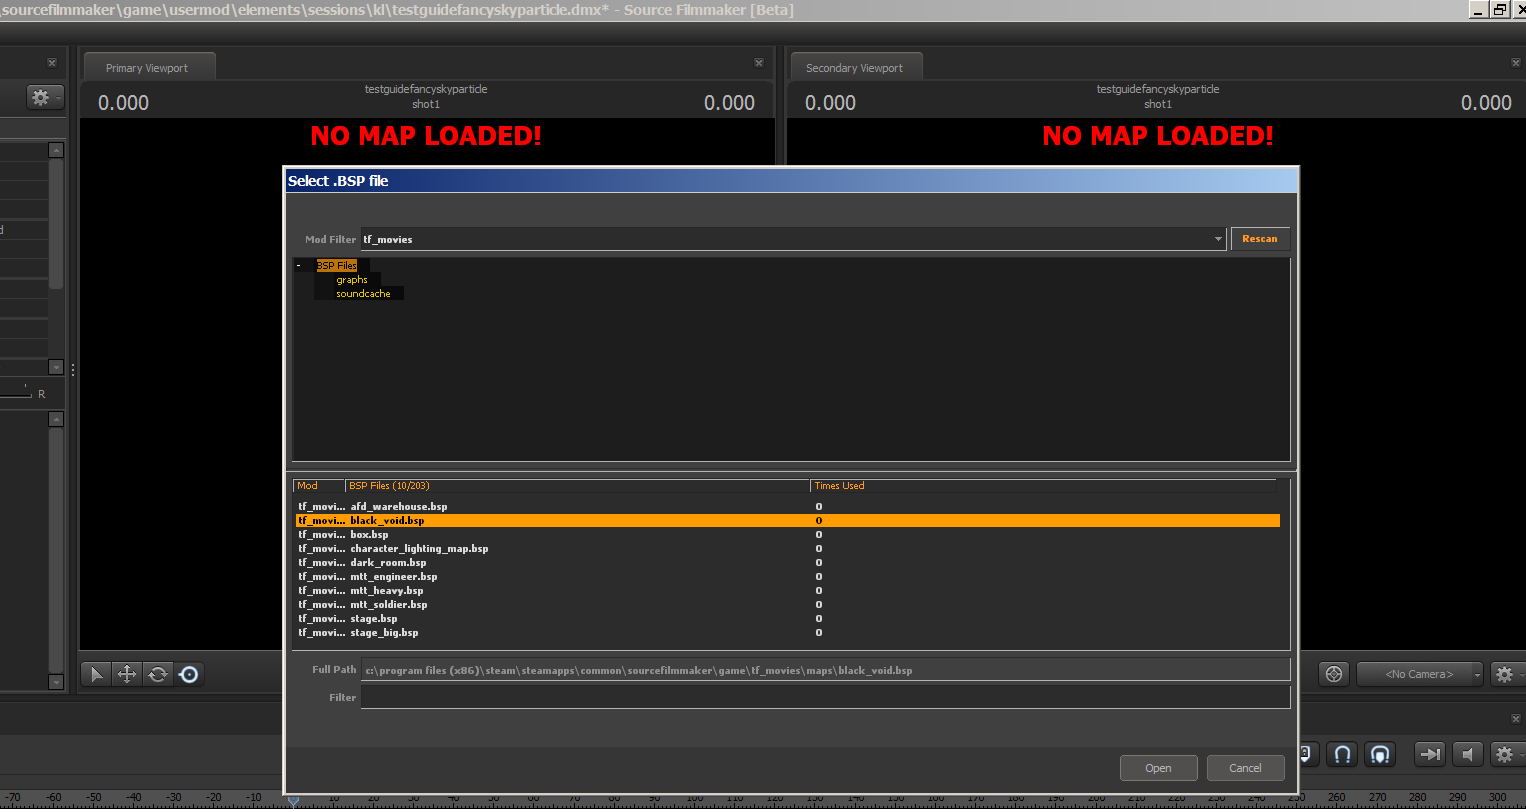This screenshot has width=1526, height=812.
Task: Click the camera target reticle icon
Action: point(1334,674)
